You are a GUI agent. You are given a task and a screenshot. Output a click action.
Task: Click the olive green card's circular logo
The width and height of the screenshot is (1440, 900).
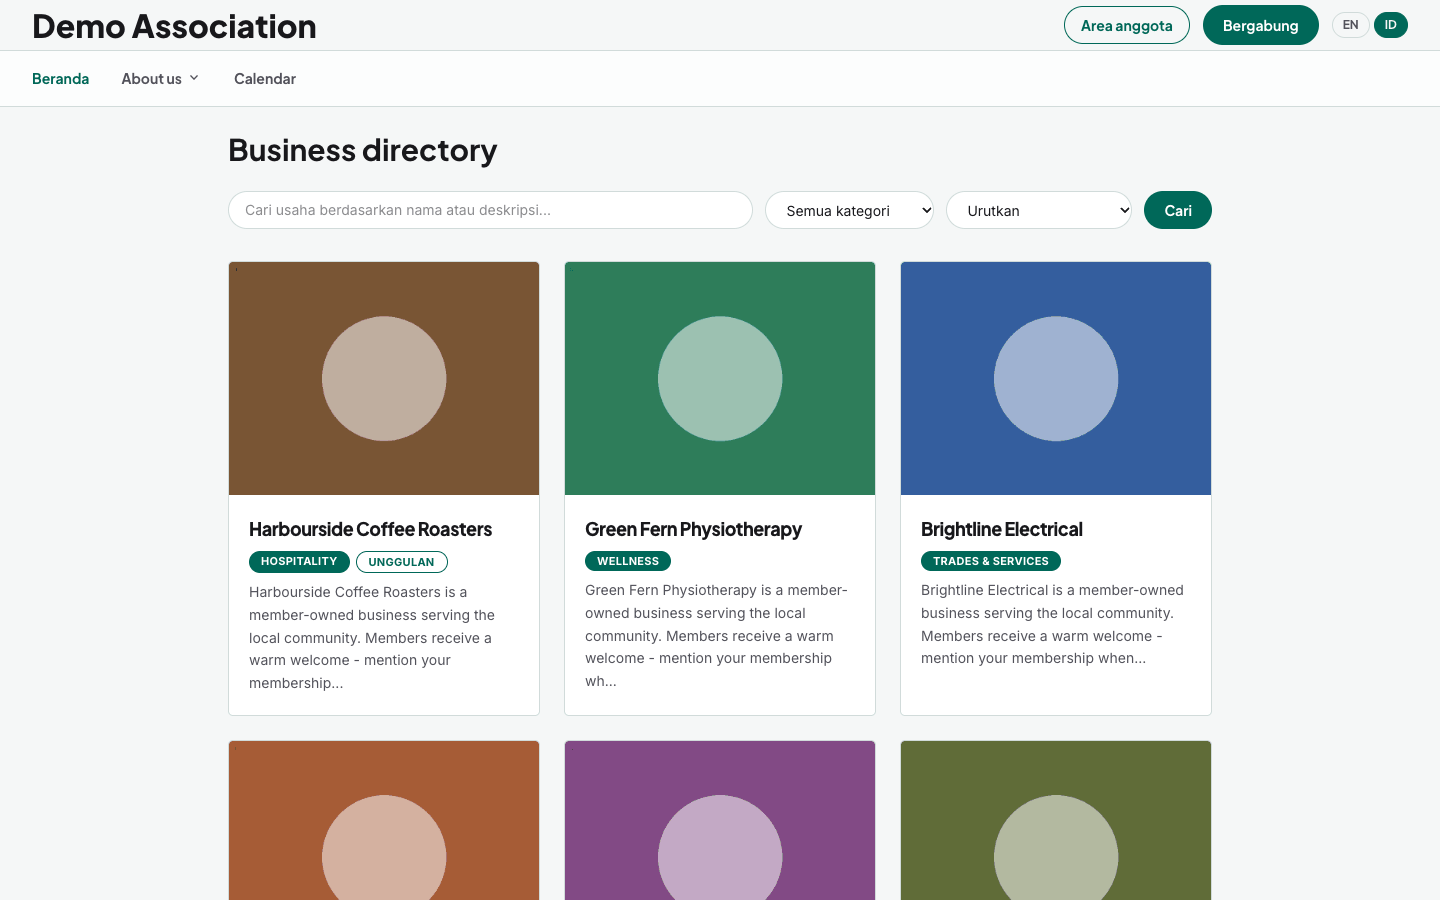pos(1056,848)
